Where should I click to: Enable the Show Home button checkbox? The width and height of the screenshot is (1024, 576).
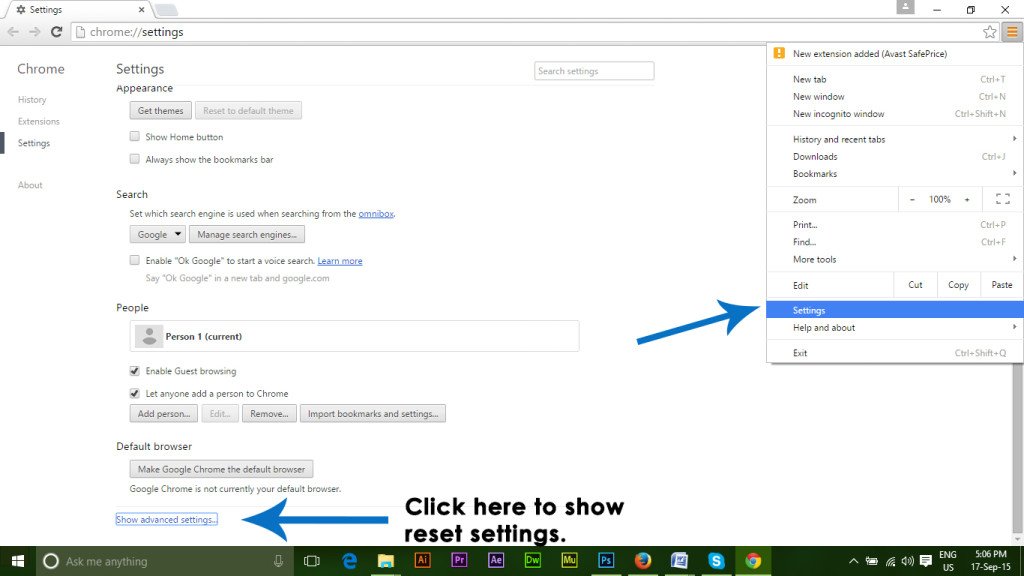coord(135,136)
